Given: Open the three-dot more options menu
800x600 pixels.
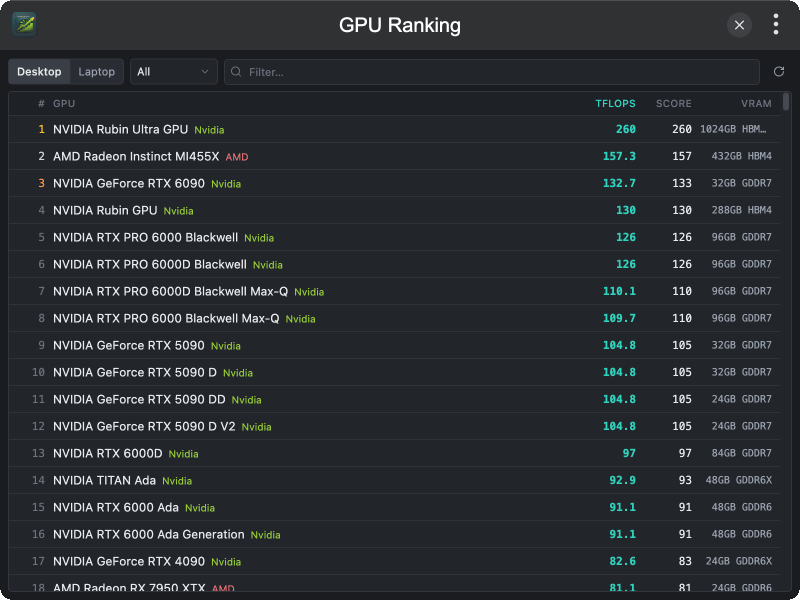Looking at the screenshot, I should pyautogui.click(x=776, y=24).
